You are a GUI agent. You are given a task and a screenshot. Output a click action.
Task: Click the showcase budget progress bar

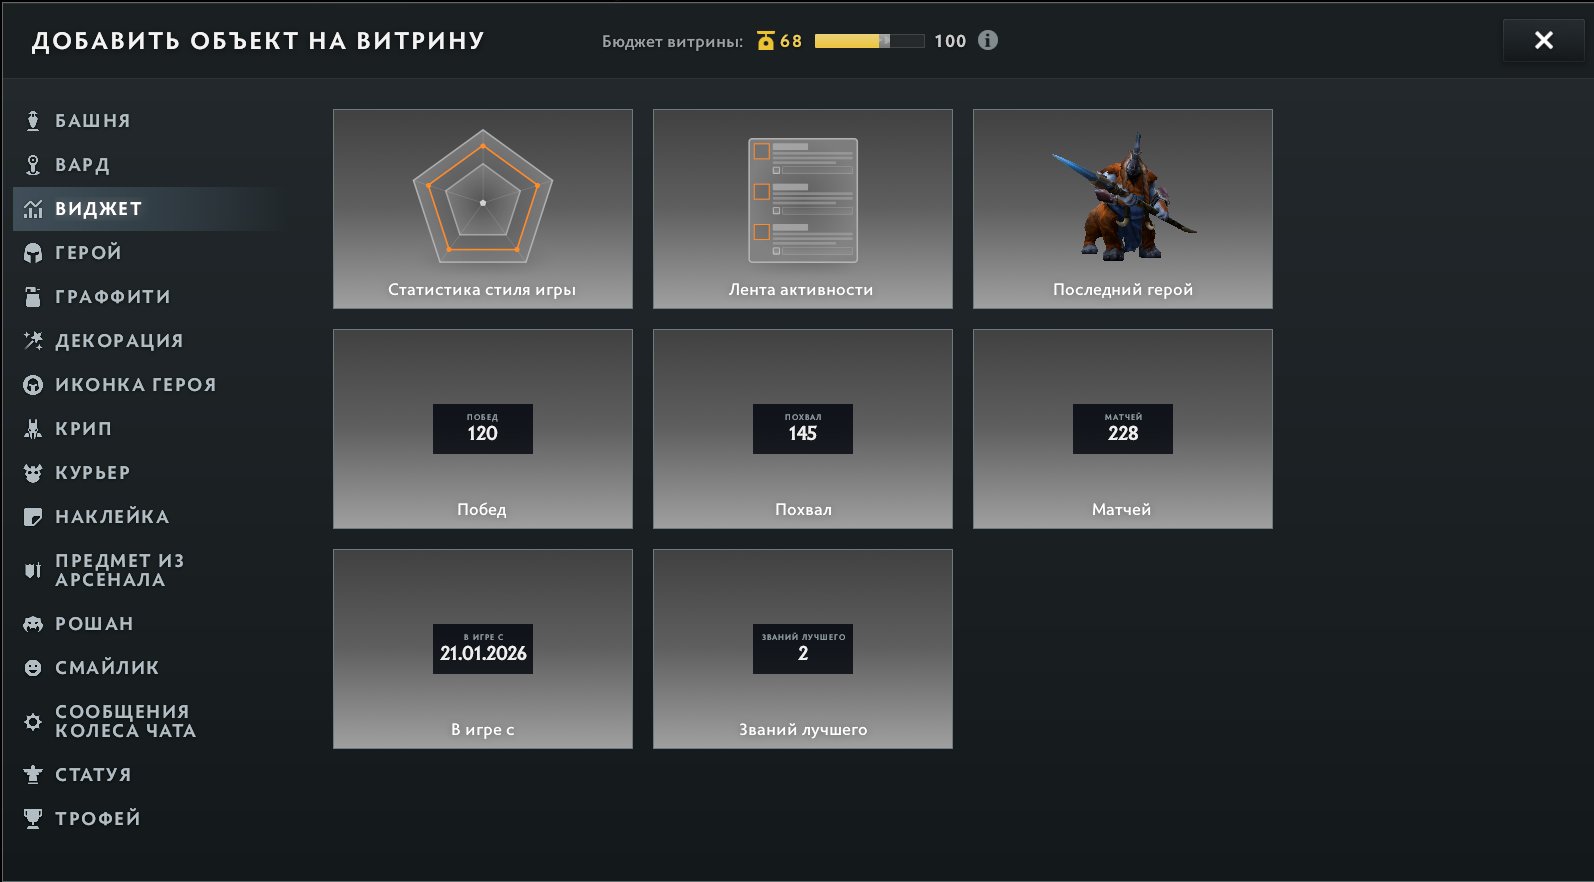point(868,41)
